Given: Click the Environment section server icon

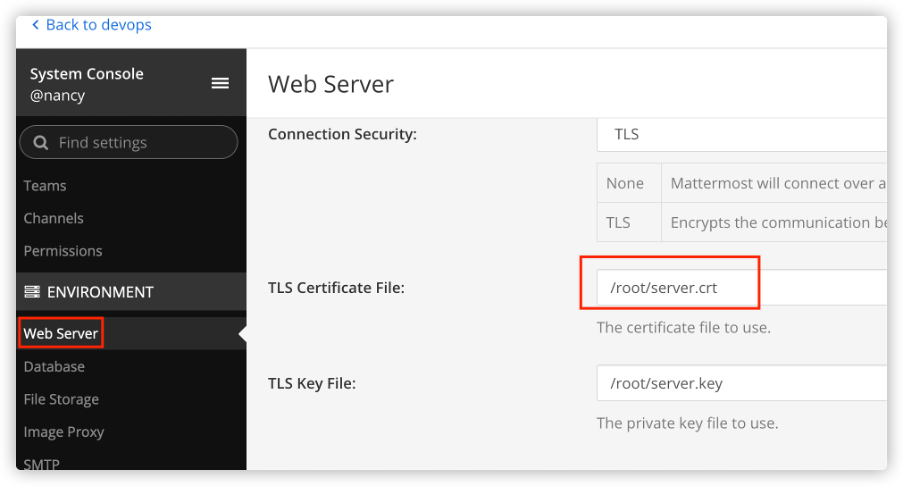Looking at the screenshot, I should pos(31,292).
